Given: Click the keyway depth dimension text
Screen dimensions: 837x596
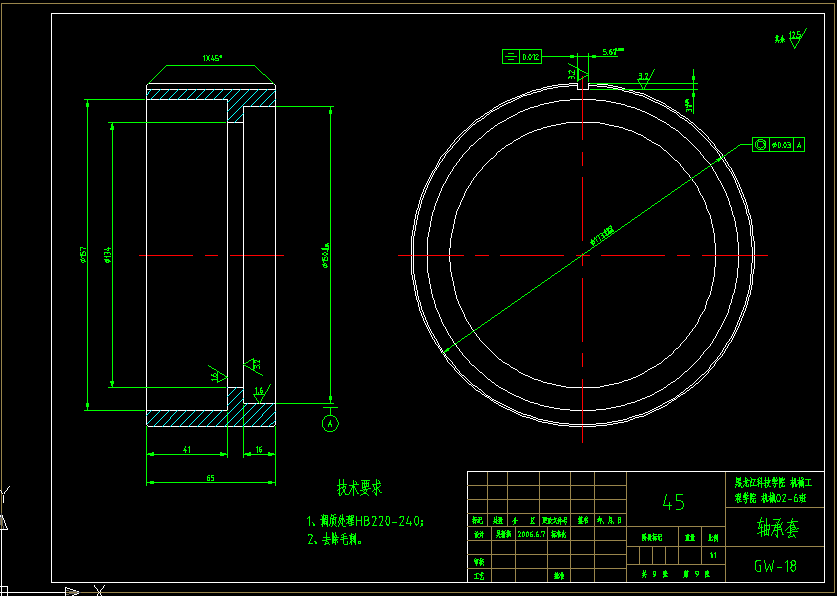Looking at the screenshot, I should [689, 107].
